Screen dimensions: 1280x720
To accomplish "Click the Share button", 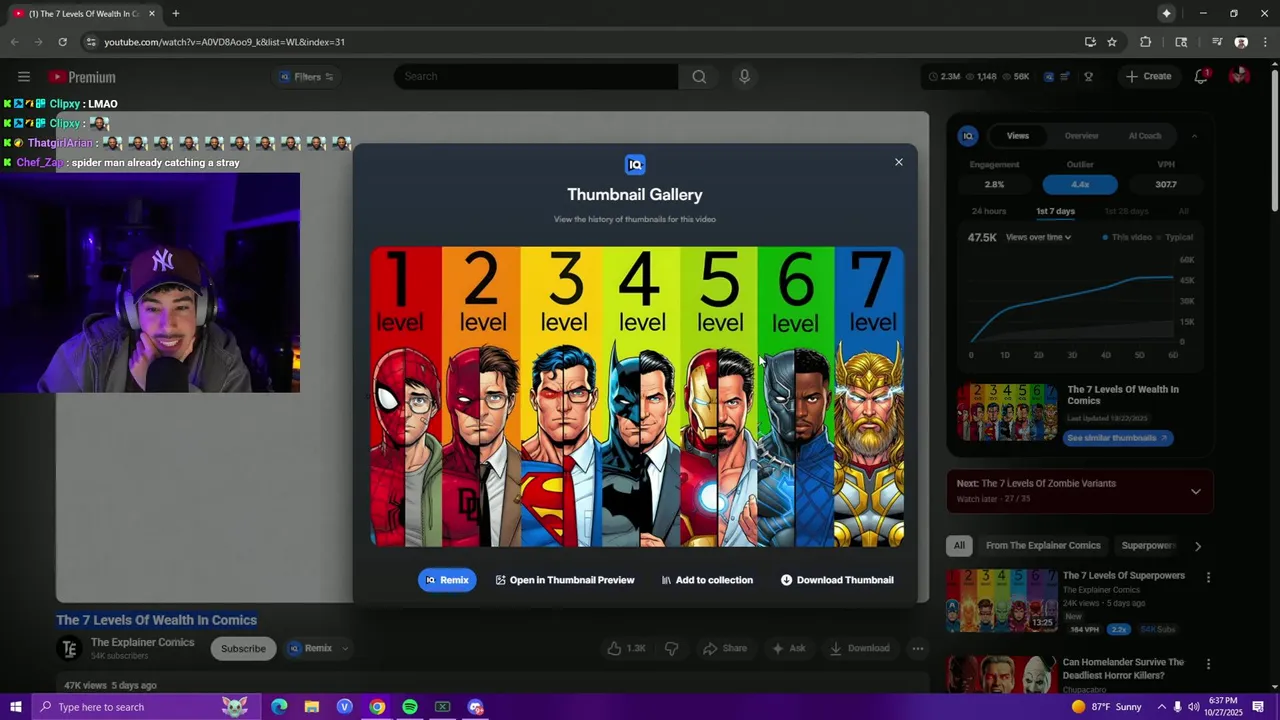I will [725, 649].
